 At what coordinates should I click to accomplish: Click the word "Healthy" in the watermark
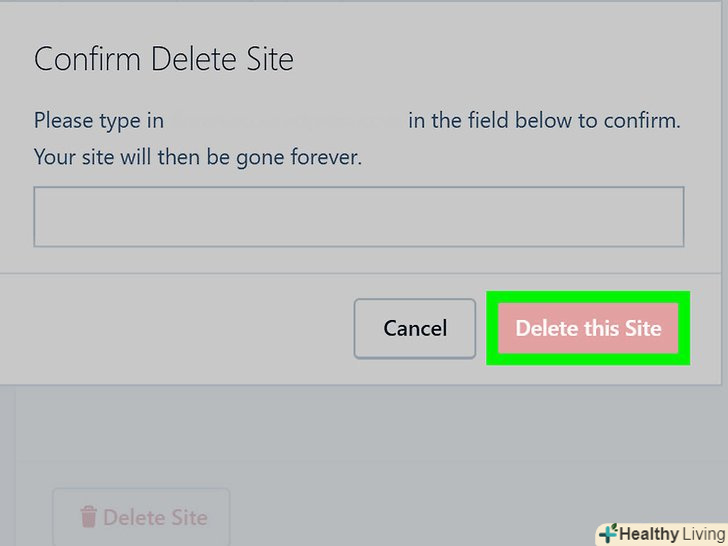click(649, 534)
